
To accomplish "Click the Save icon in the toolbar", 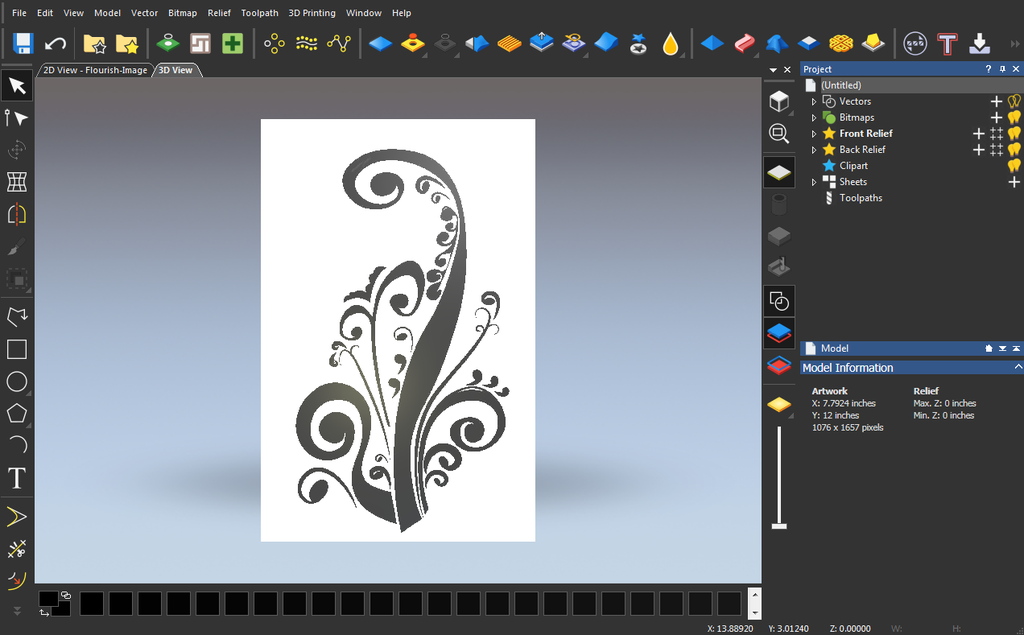I will 20,43.
